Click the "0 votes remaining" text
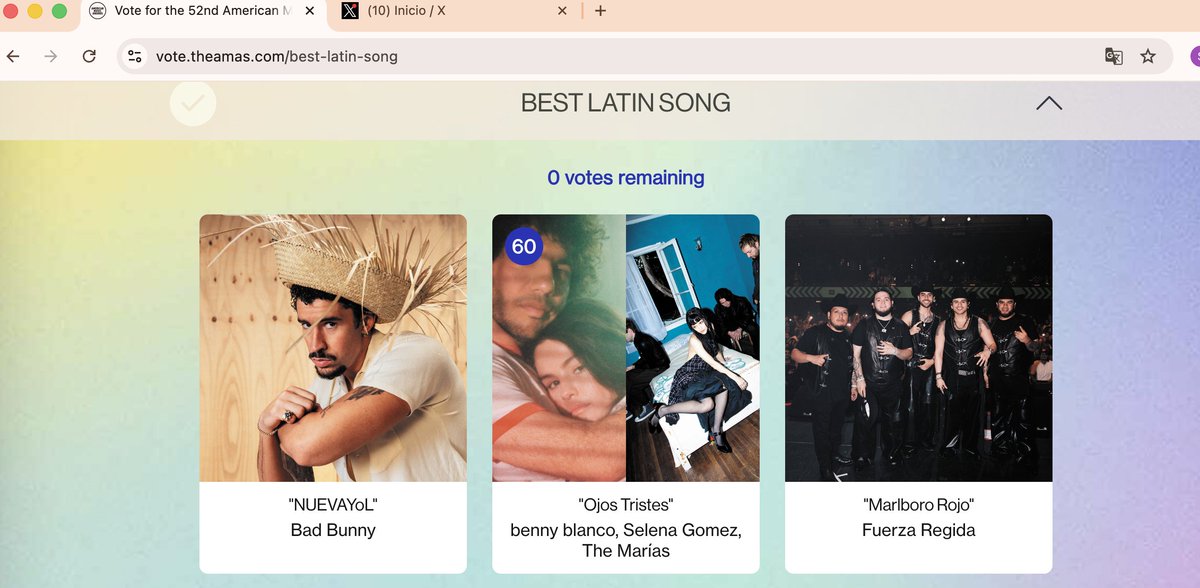This screenshot has height=588, width=1200. point(625,177)
